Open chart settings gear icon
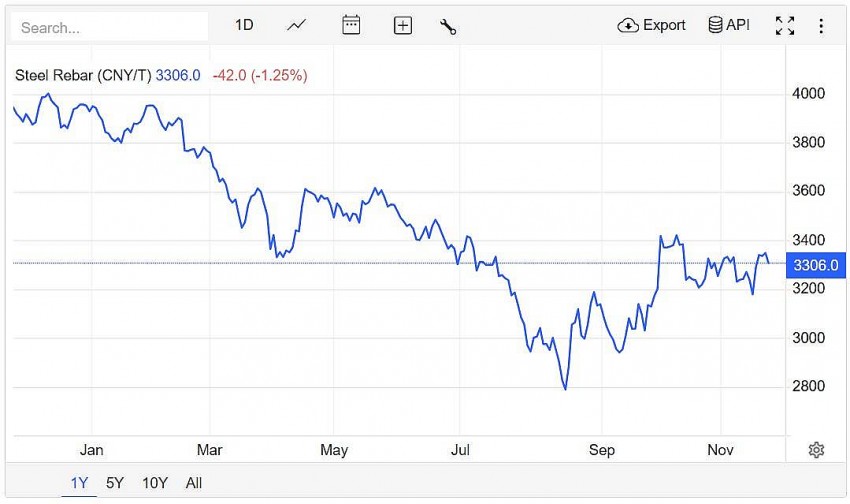 (x=816, y=450)
